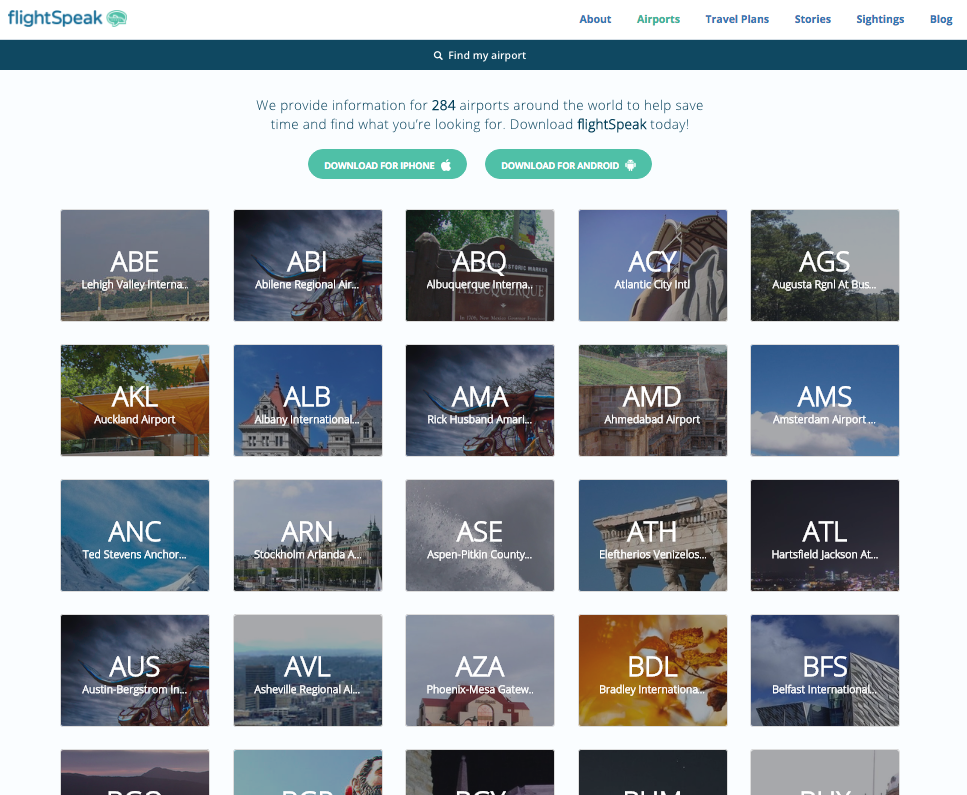This screenshot has width=967, height=795.
Task: Click the Download for iPhone button
Action: pos(387,163)
